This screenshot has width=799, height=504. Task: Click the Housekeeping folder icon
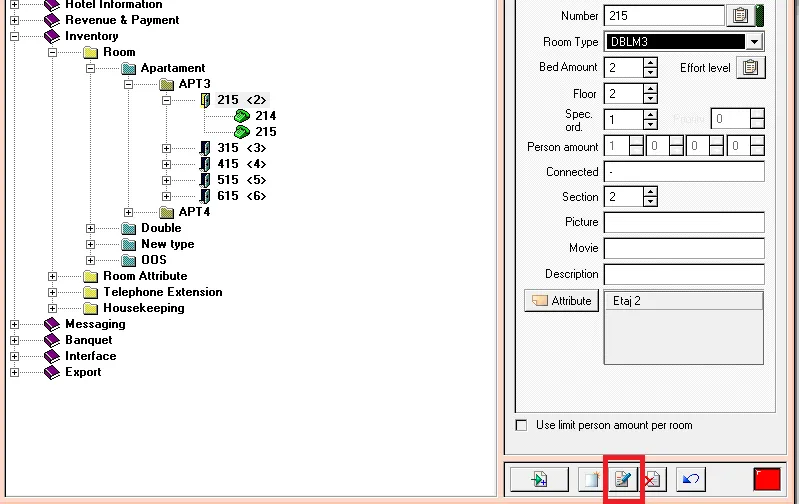pos(91,308)
